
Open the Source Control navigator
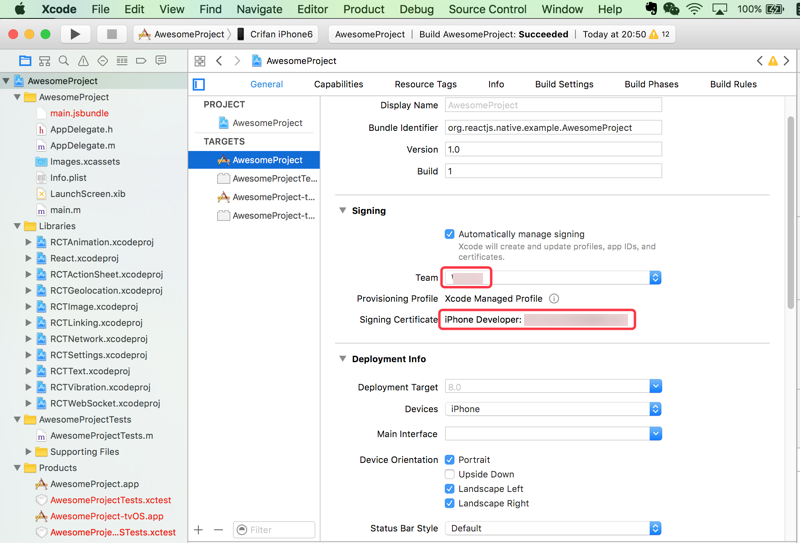44,61
